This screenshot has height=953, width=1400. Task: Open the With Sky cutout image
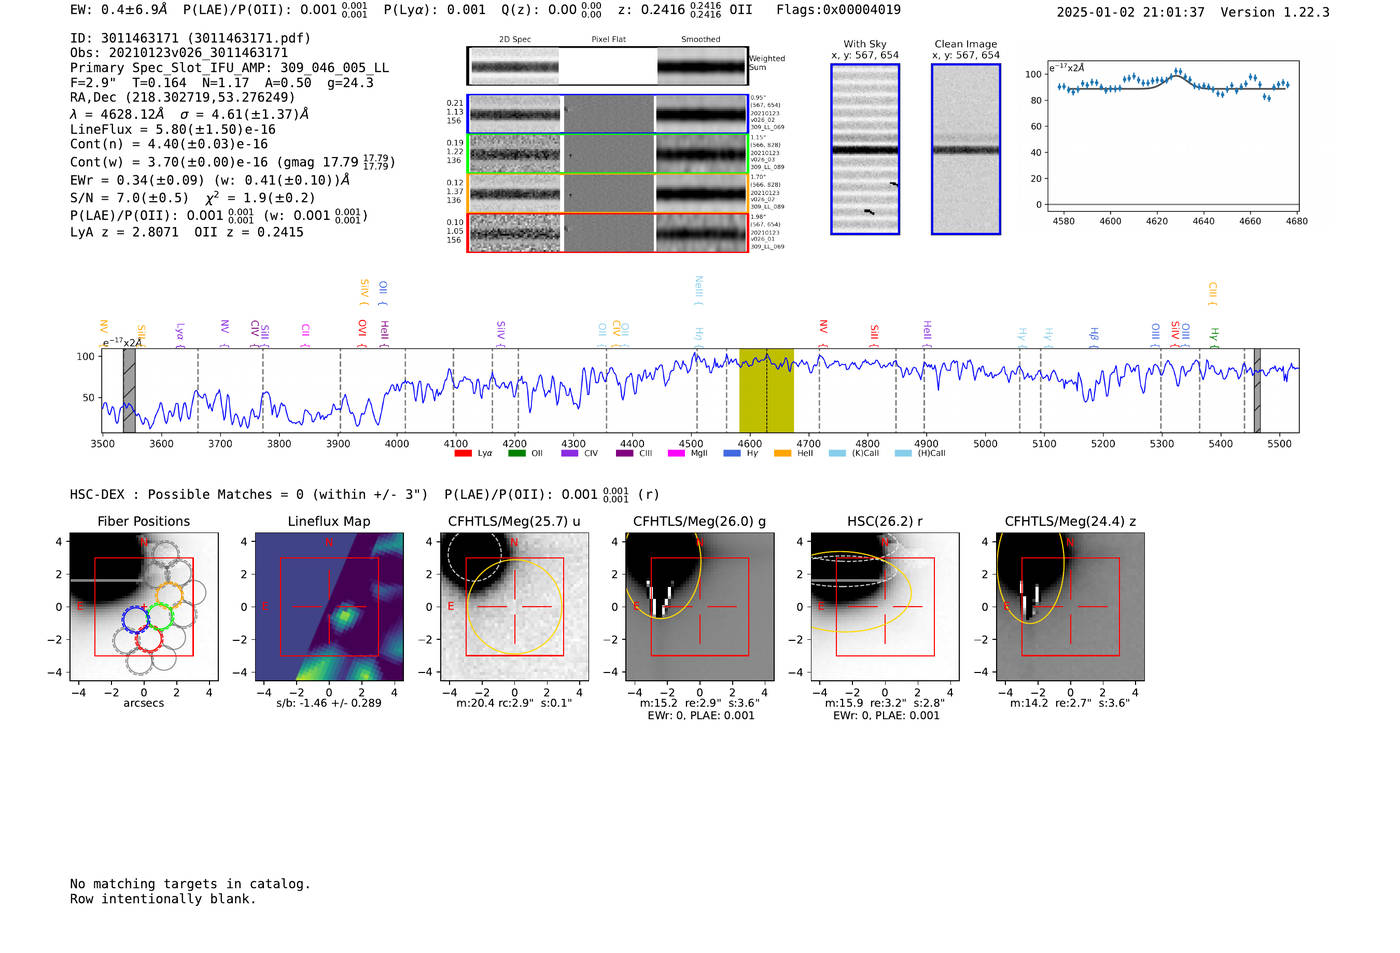865,149
